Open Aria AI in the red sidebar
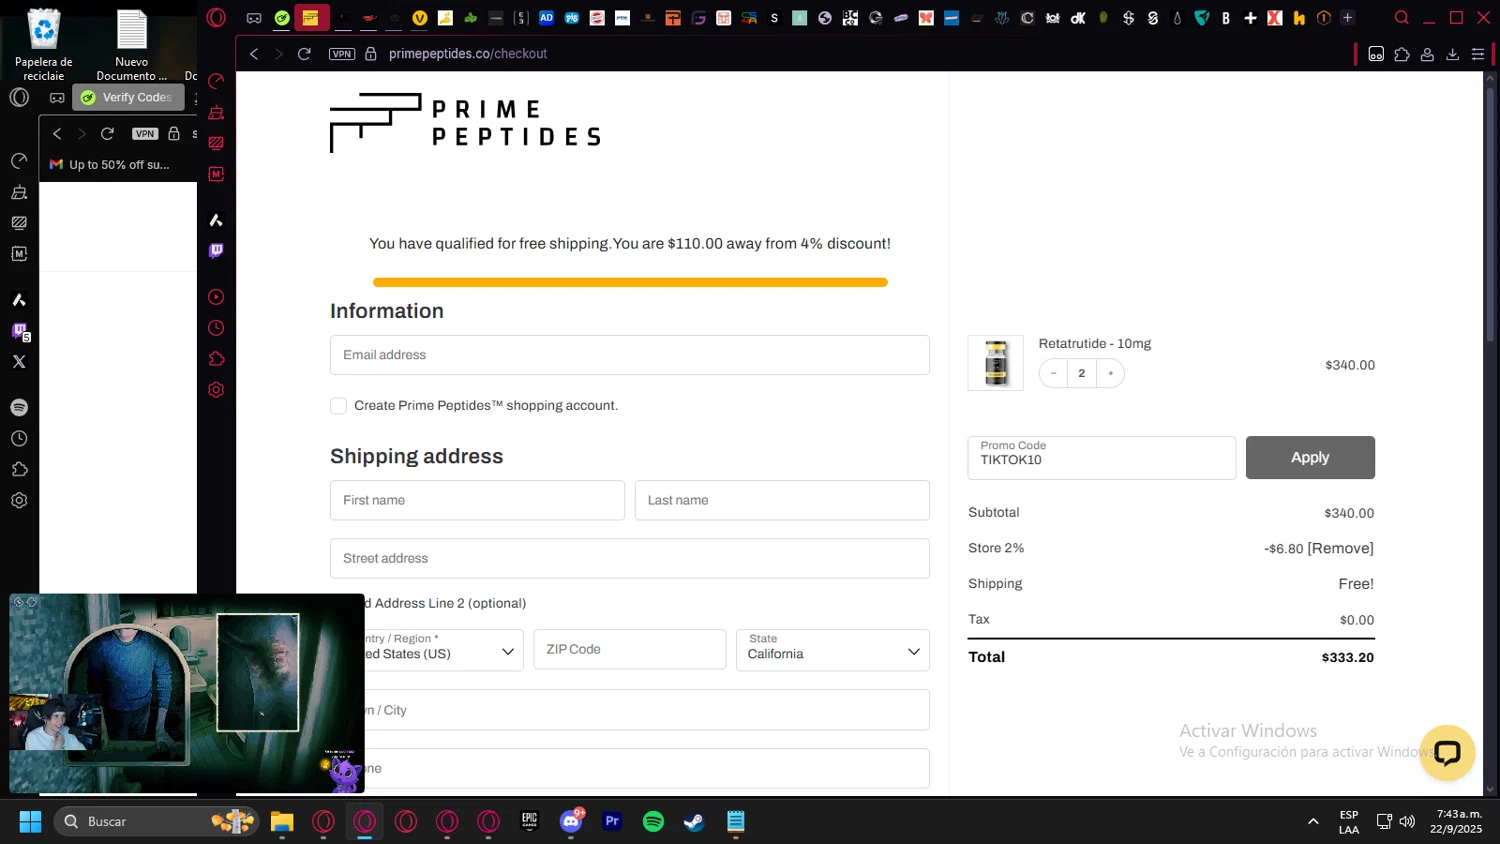This screenshot has height=844, width=1500. pos(216,220)
